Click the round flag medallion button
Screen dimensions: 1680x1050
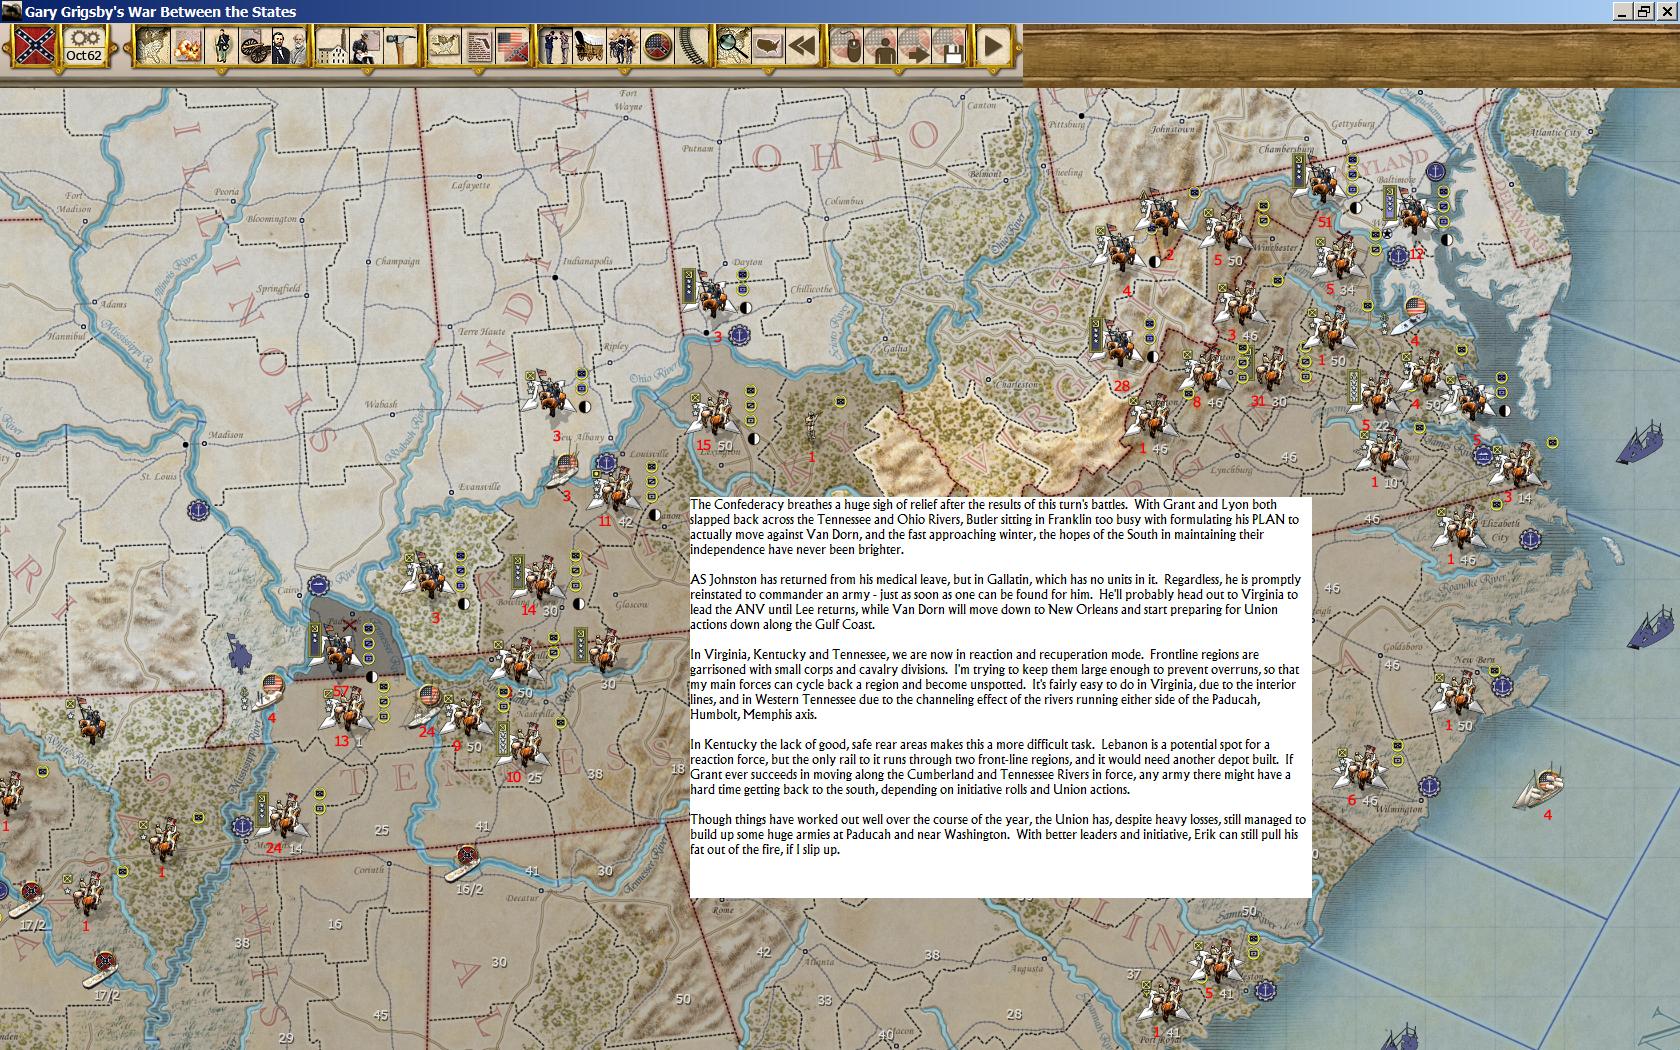point(657,46)
